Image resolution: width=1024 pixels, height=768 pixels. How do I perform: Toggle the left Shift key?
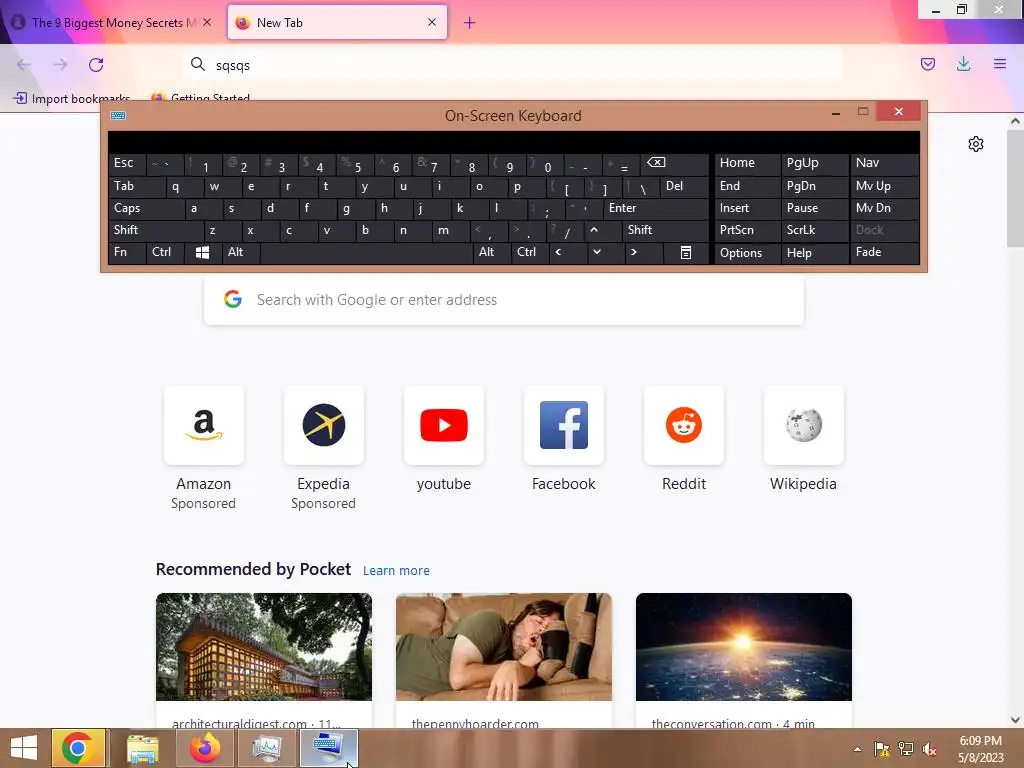click(155, 231)
